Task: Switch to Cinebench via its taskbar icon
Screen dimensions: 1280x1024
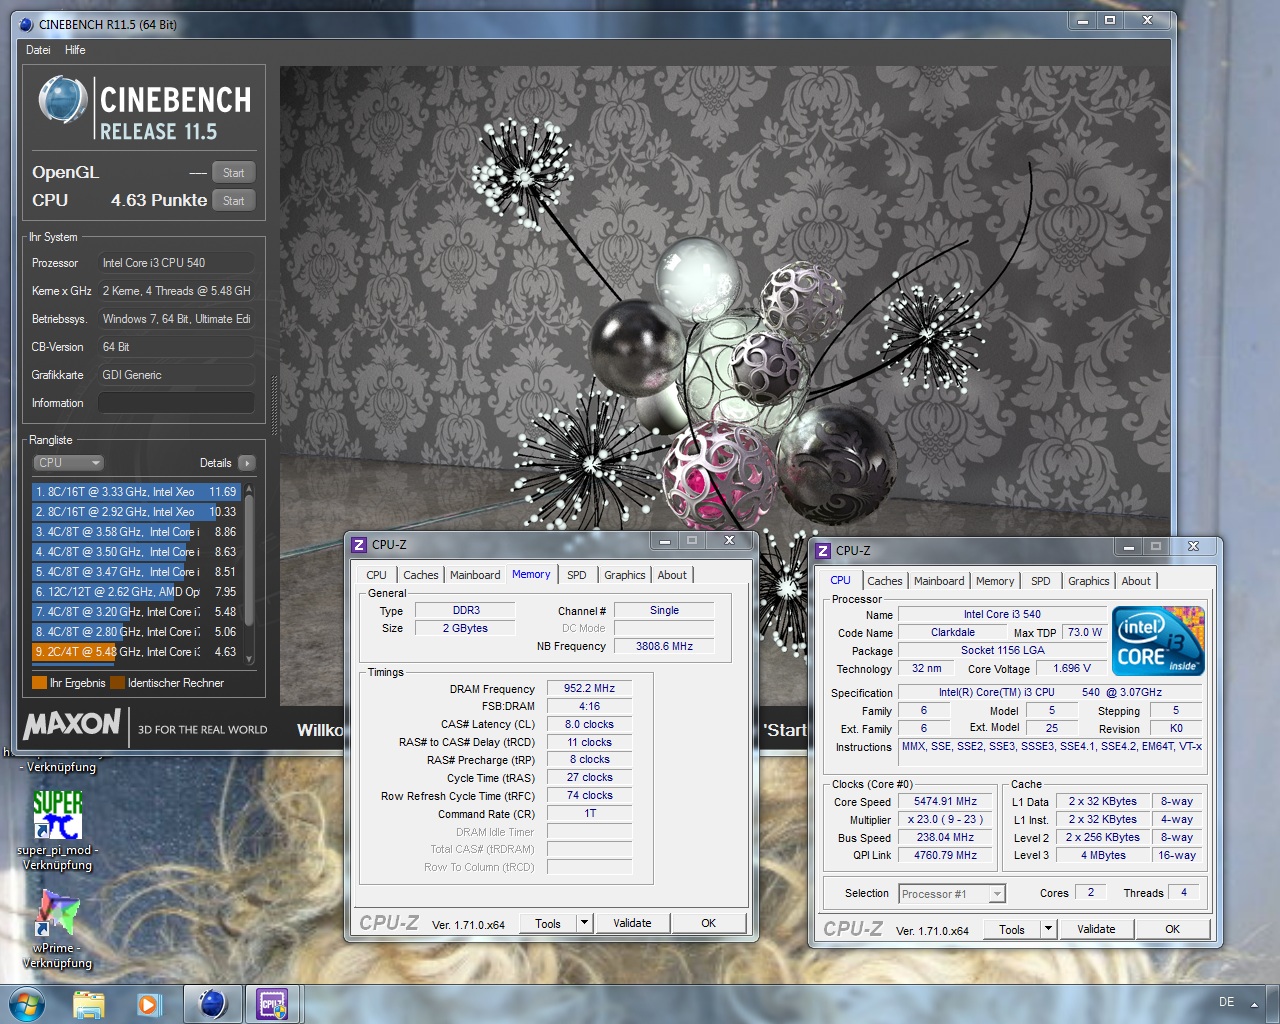Action: (212, 1003)
